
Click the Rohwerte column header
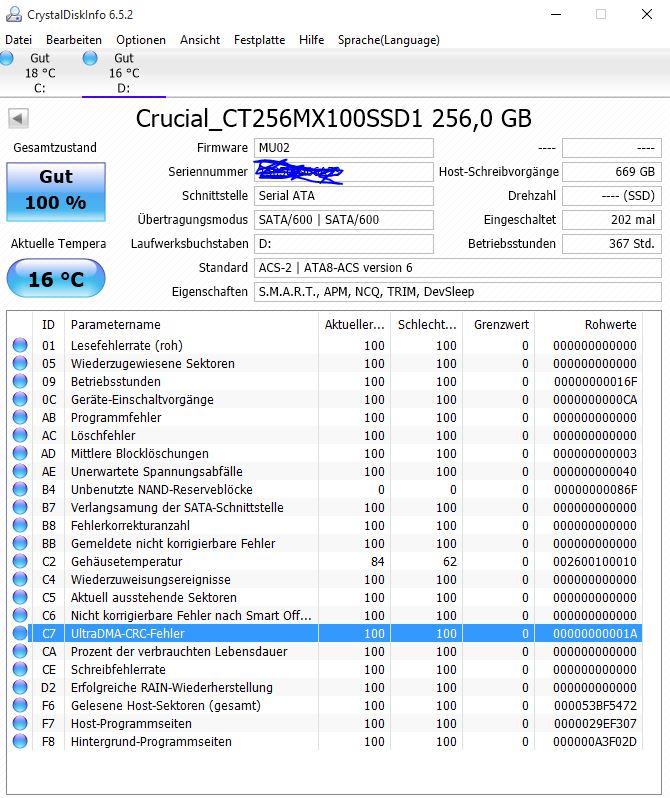pyautogui.click(x=588, y=325)
